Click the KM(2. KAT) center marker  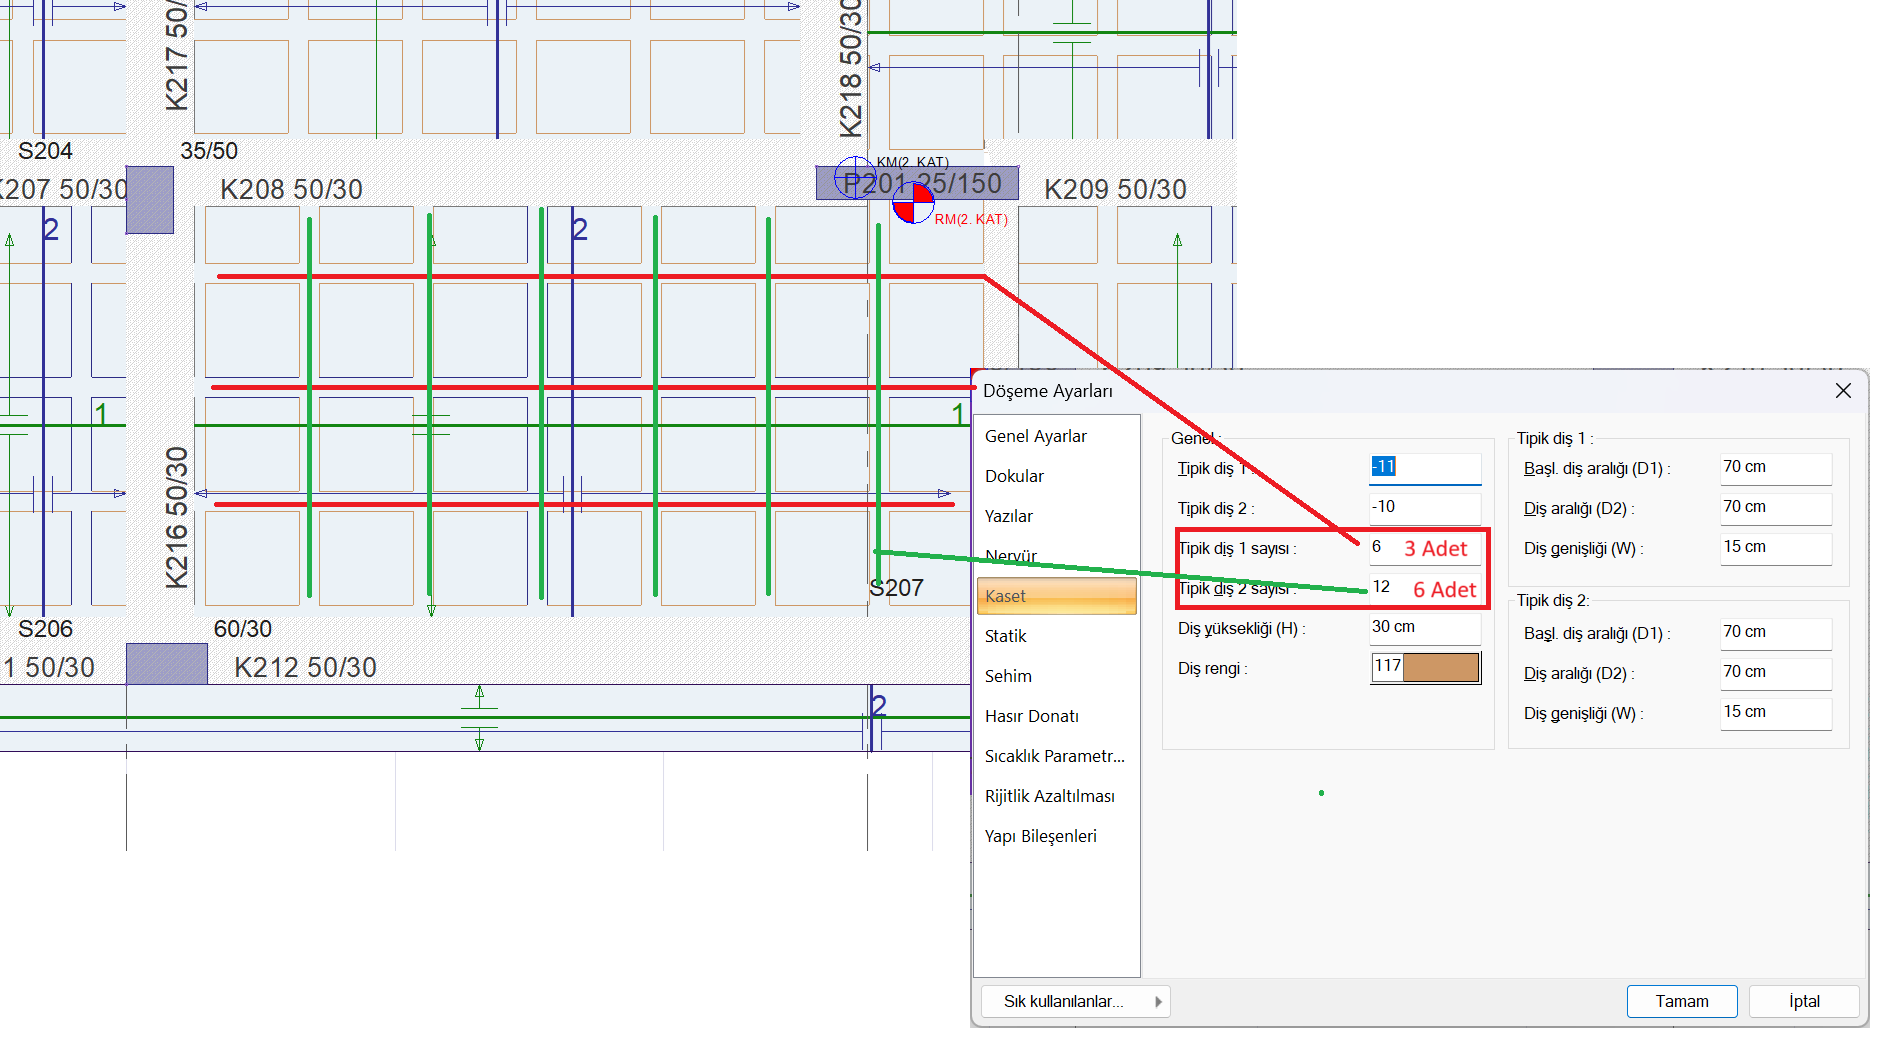(x=854, y=177)
